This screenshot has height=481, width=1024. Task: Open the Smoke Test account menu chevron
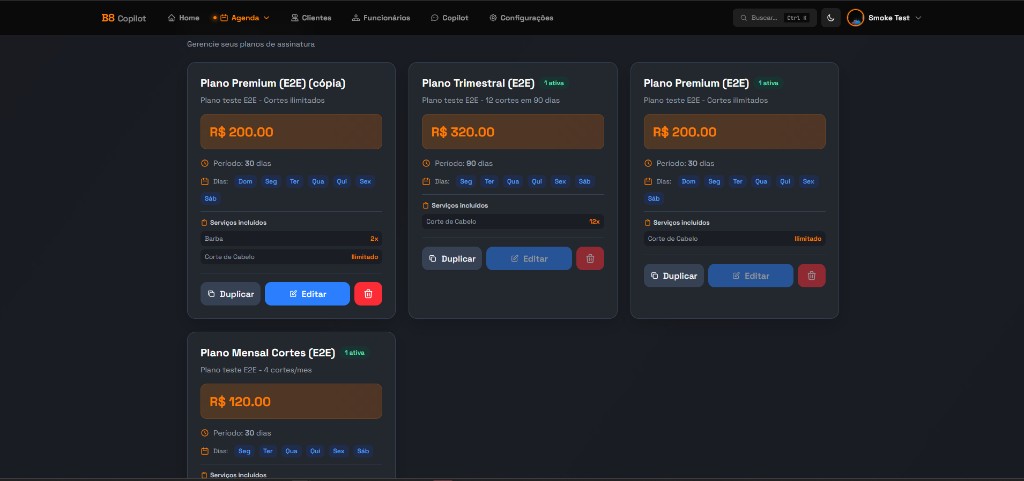[918, 18]
